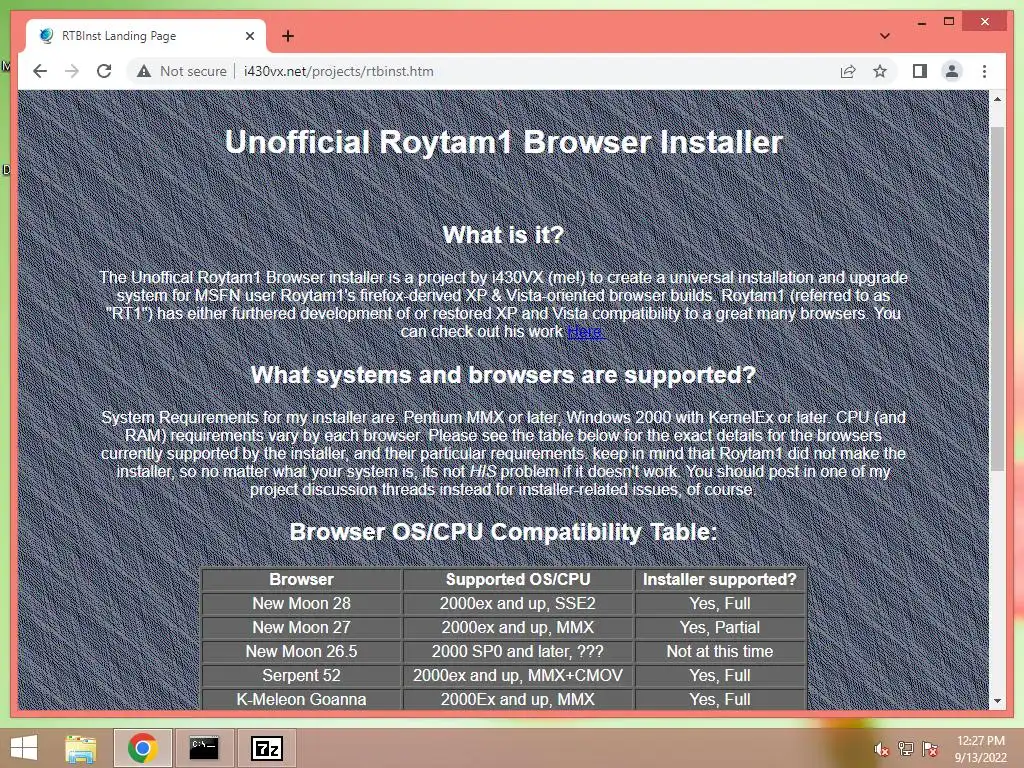Click the 'New Moon 26.5' table cell

[x=301, y=652]
